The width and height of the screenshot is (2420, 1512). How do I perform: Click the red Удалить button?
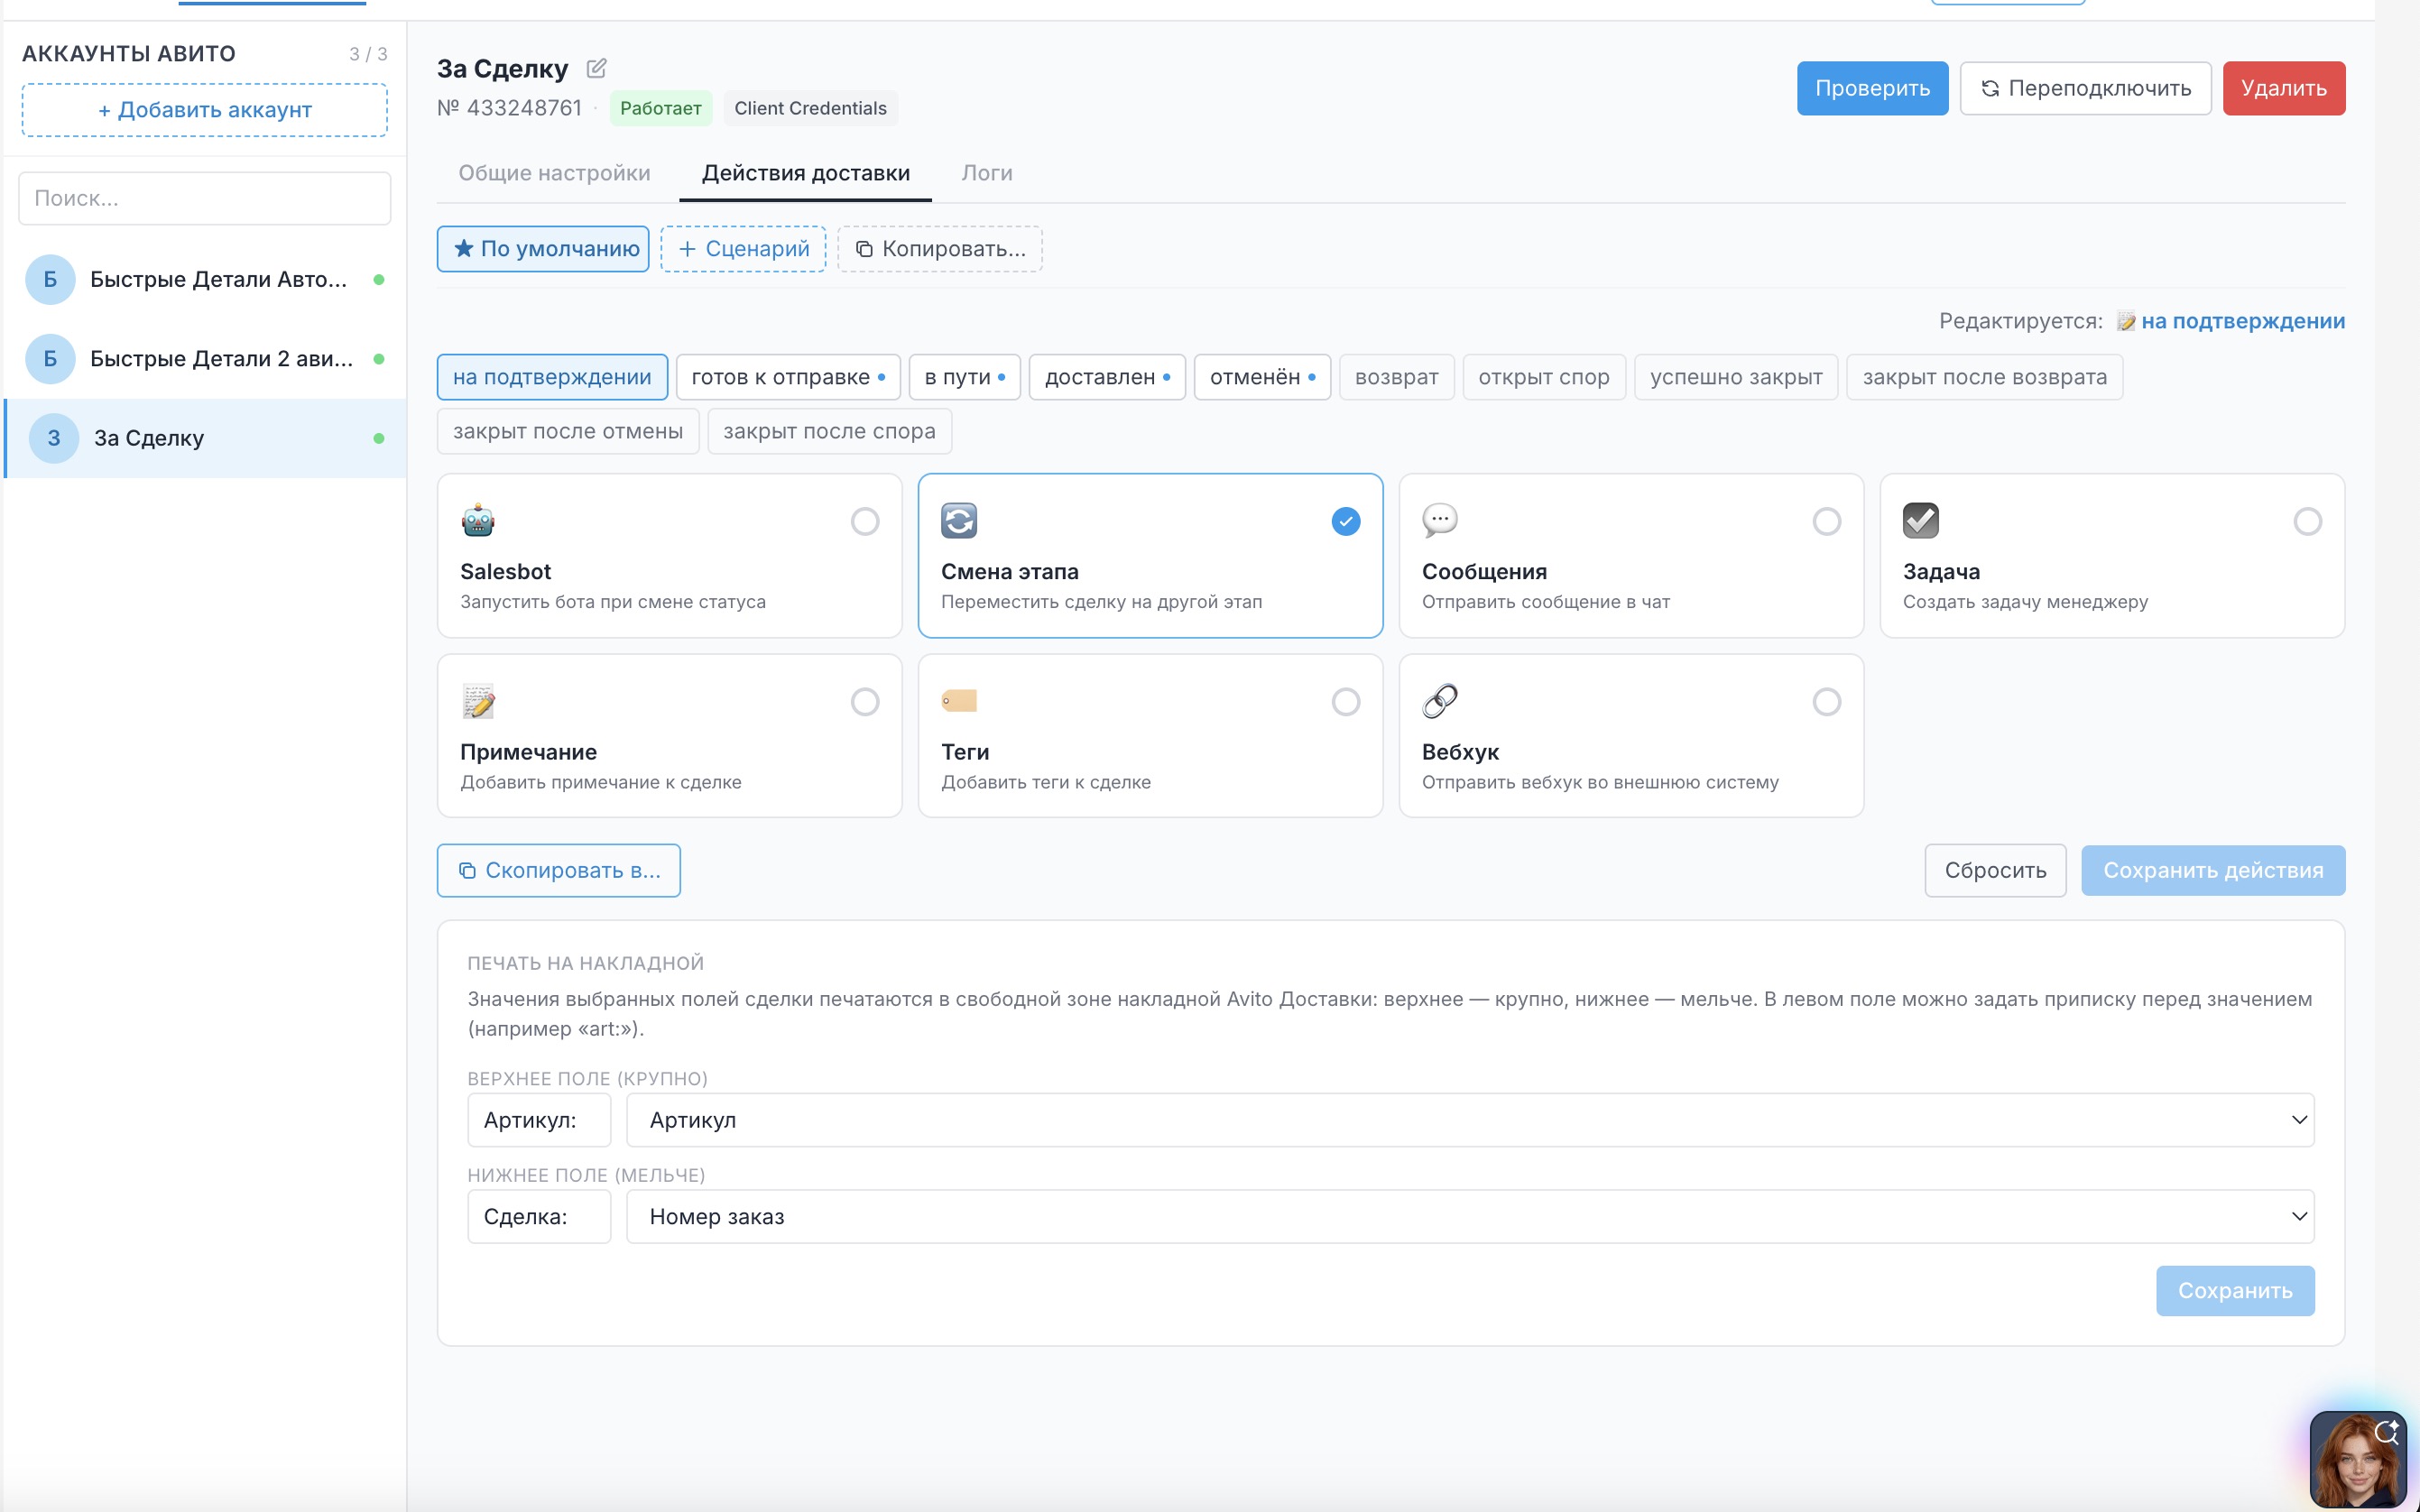[2284, 88]
